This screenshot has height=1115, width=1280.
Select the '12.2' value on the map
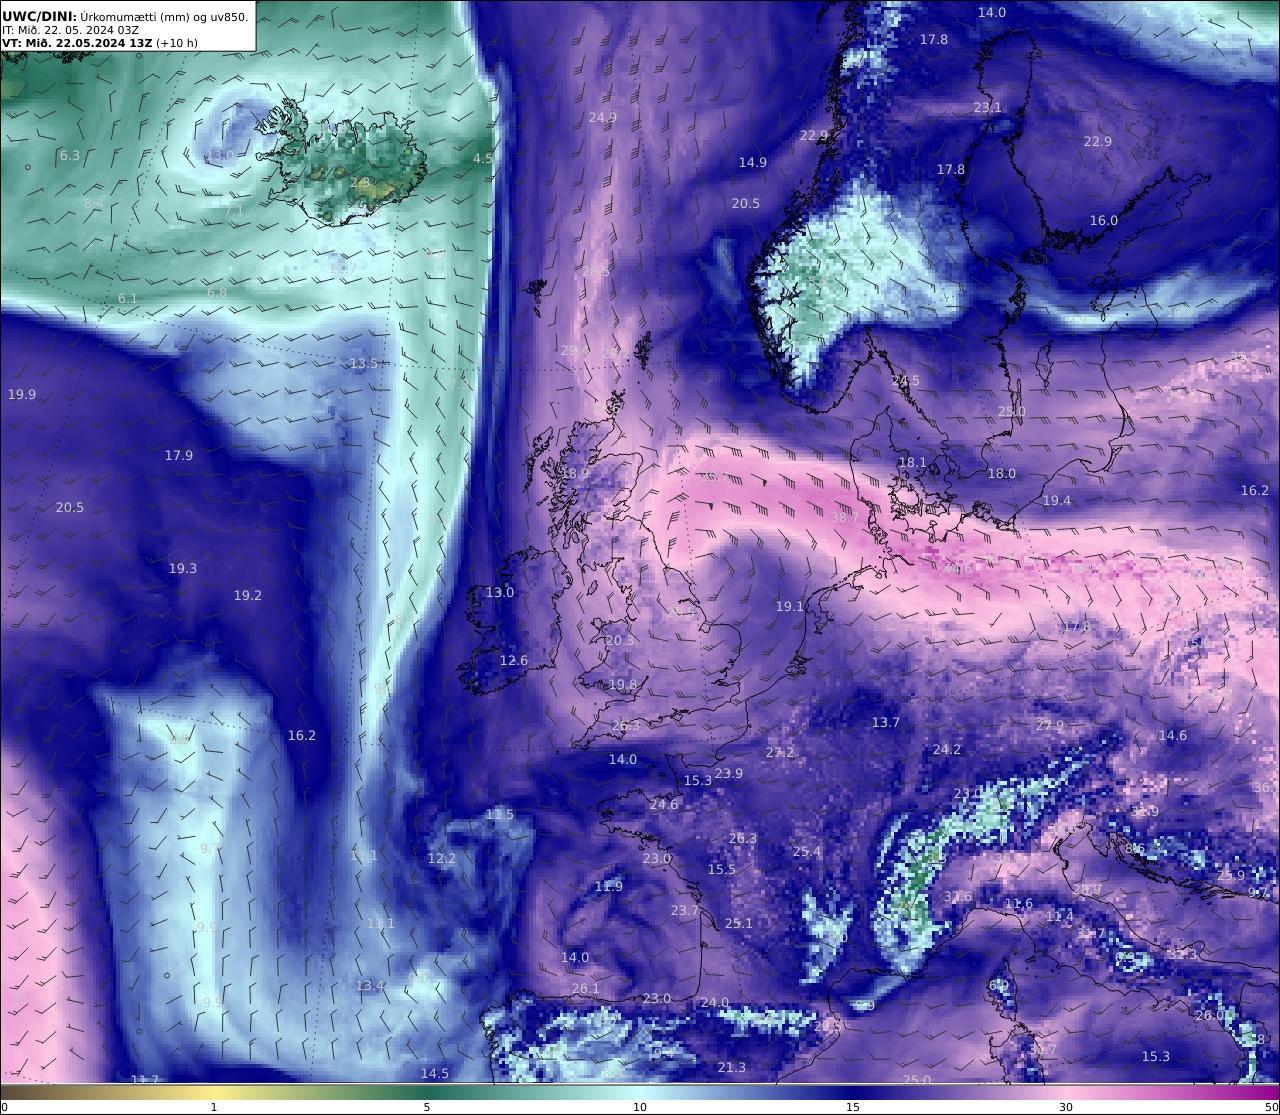(442, 858)
